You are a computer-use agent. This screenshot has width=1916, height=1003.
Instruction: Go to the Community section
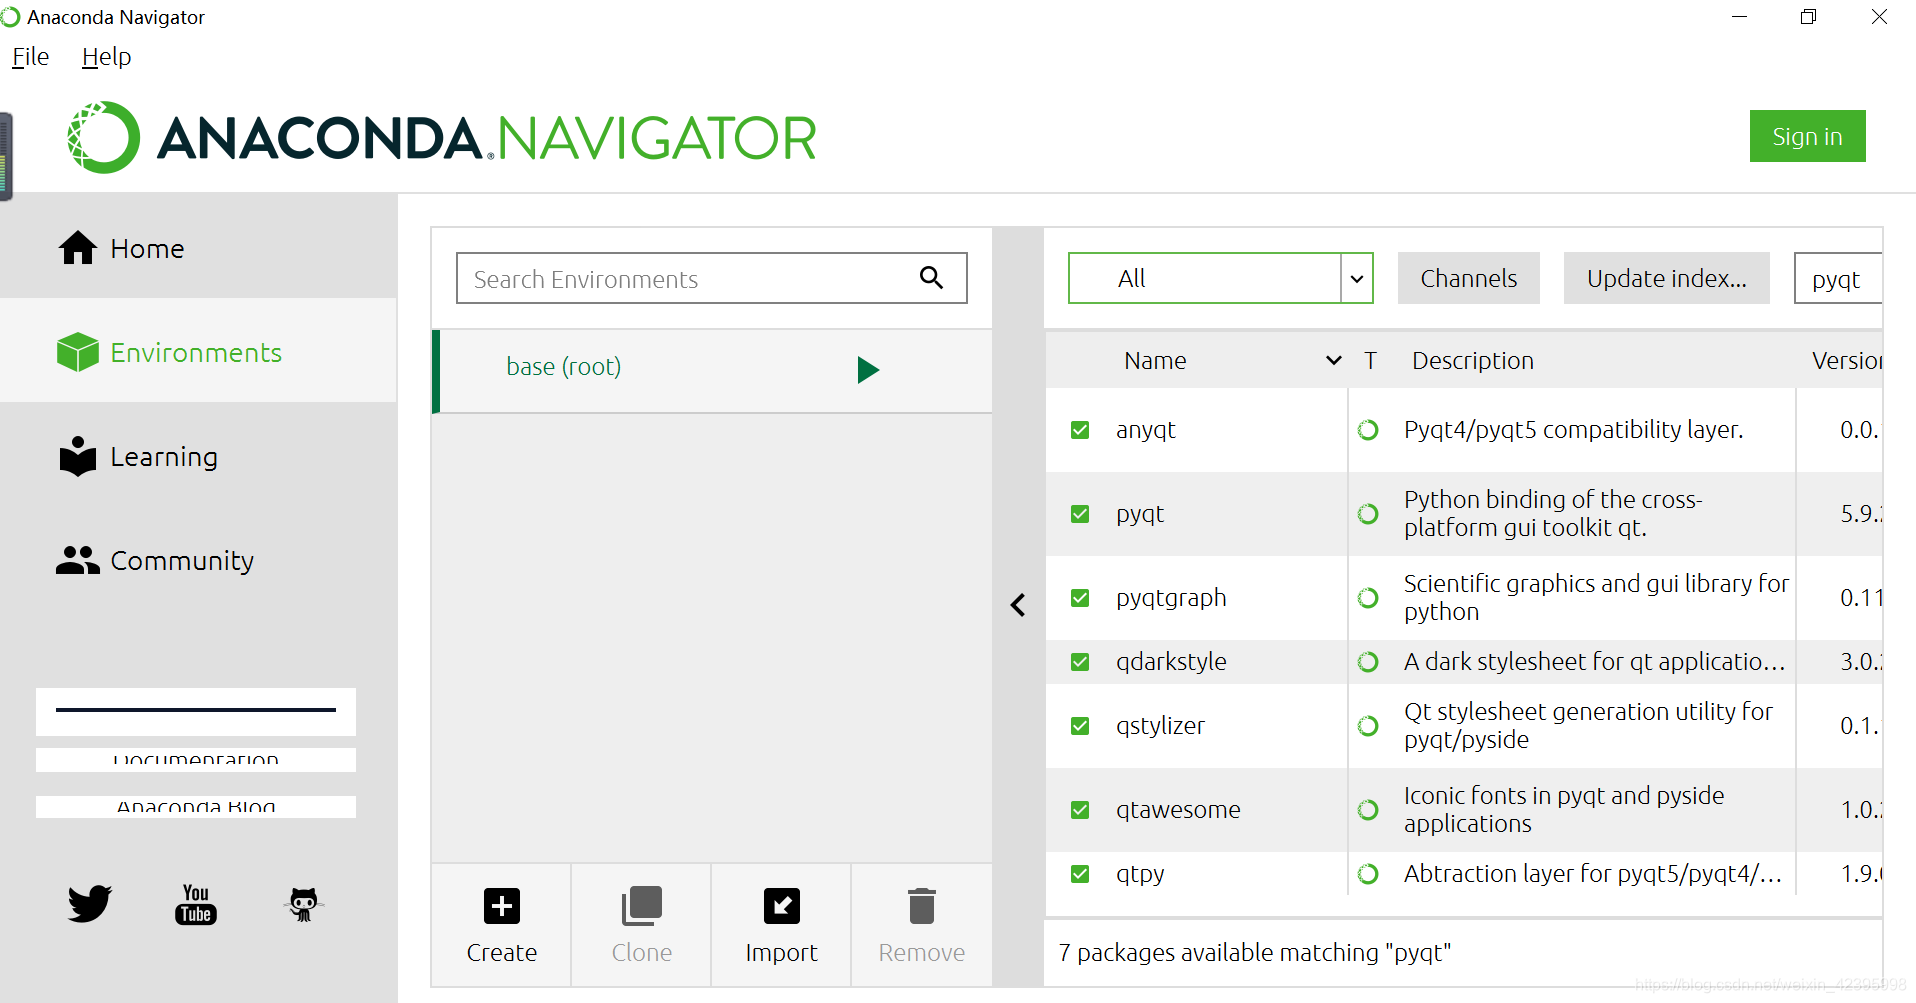(198, 560)
